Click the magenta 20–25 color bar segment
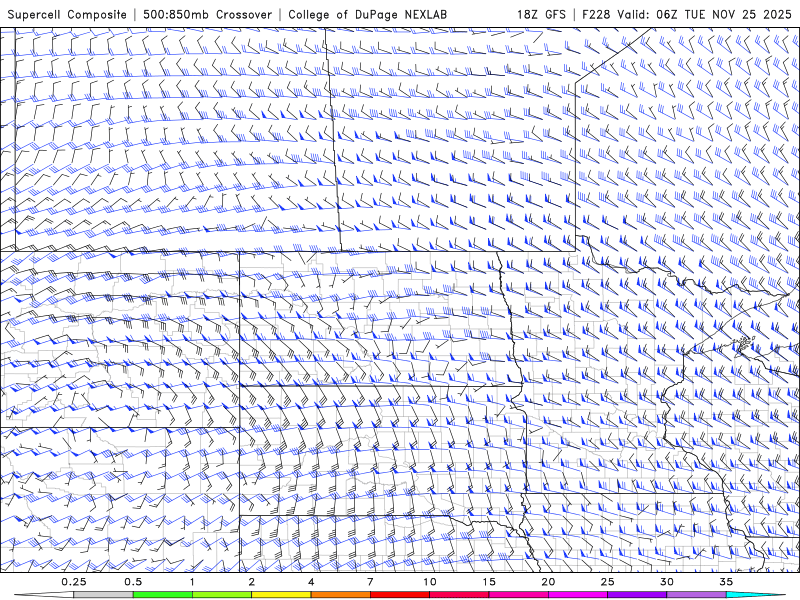This screenshot has width=800, height=600. point(578,595)
